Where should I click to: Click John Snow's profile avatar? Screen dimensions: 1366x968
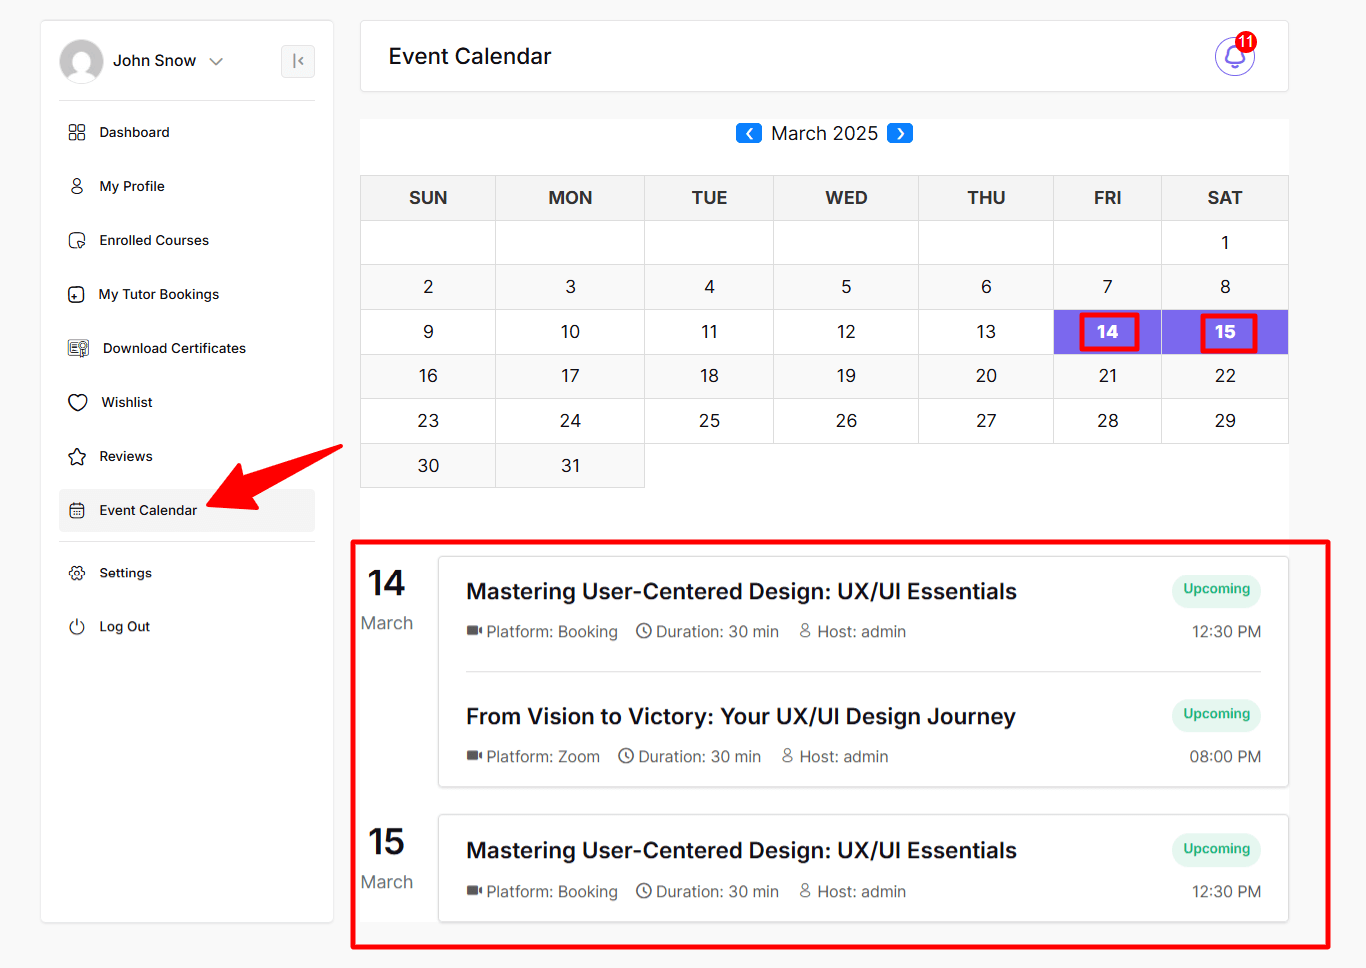click(x=81, y=61)
